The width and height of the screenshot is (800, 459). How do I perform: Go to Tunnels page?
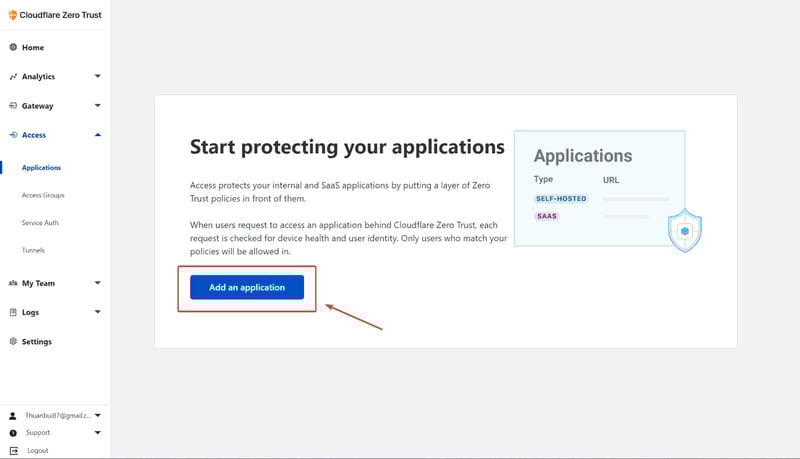click(33, 250)
